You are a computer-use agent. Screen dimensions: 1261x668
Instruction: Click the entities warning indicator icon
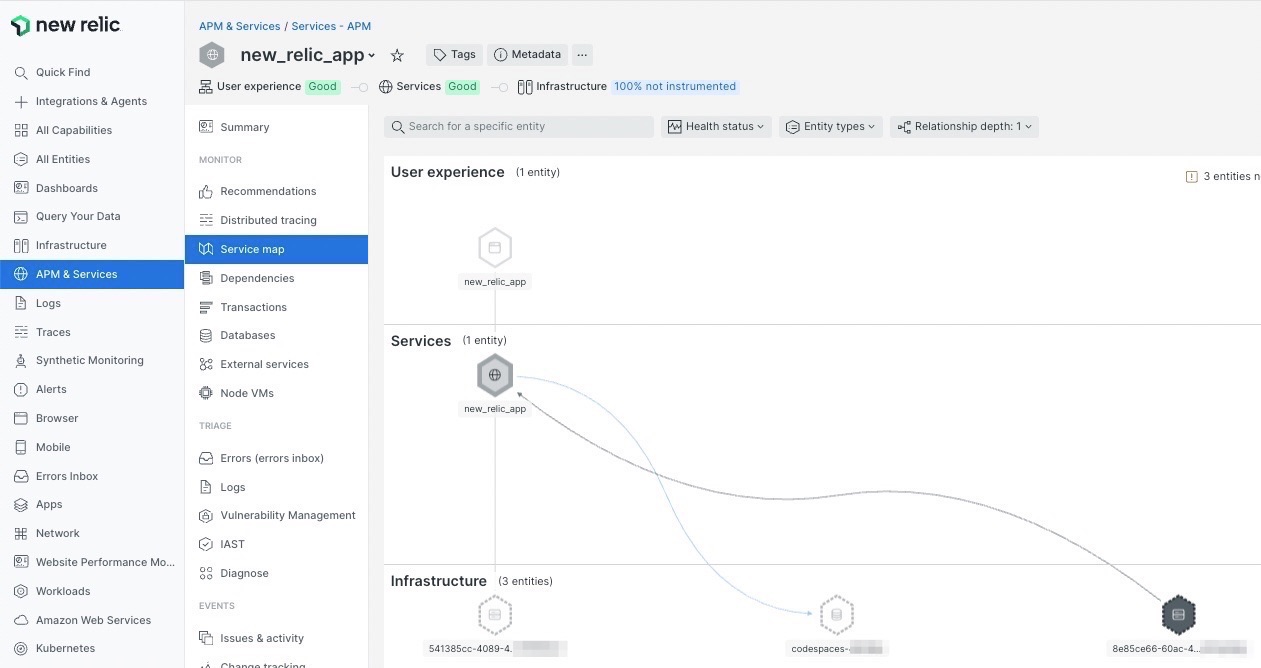click(1191, 177)
